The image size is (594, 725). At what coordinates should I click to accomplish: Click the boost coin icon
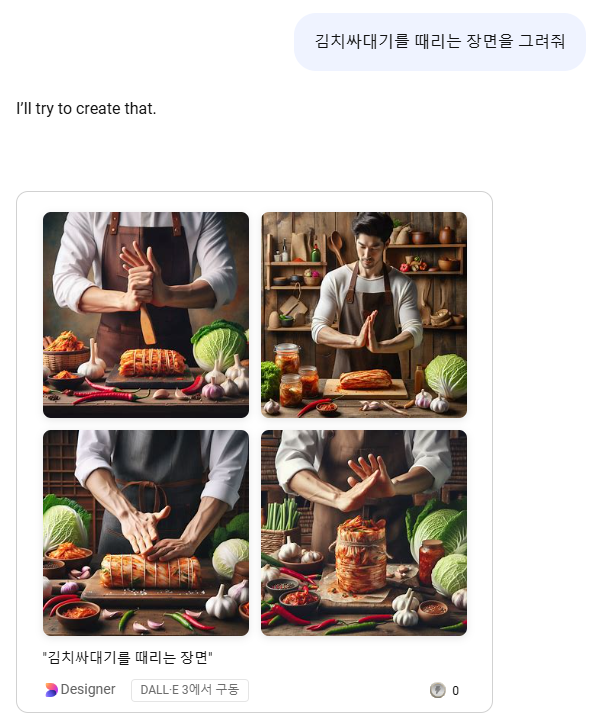point(437,690)
